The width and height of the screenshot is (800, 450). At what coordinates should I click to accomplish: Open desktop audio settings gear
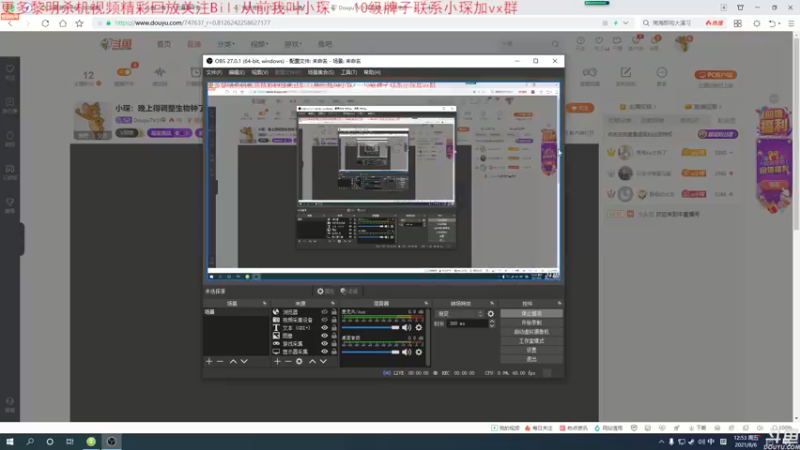coord(419,352)
